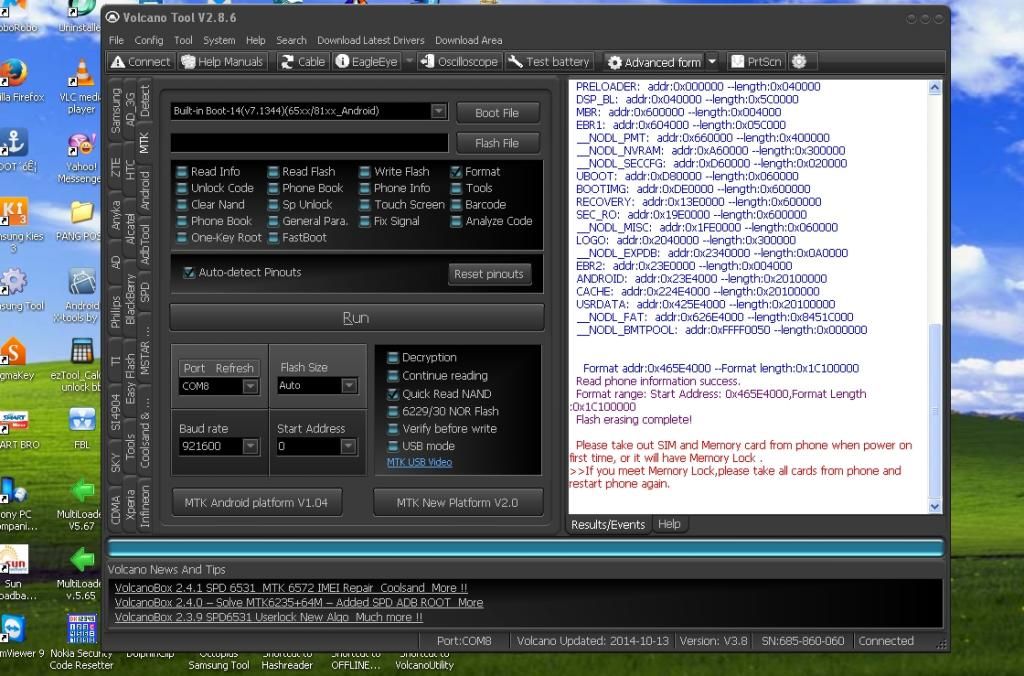The width and height of the screenshot is (1024, 676).
Task: Click the Cable toolbar icon
Action: [303, 62]
